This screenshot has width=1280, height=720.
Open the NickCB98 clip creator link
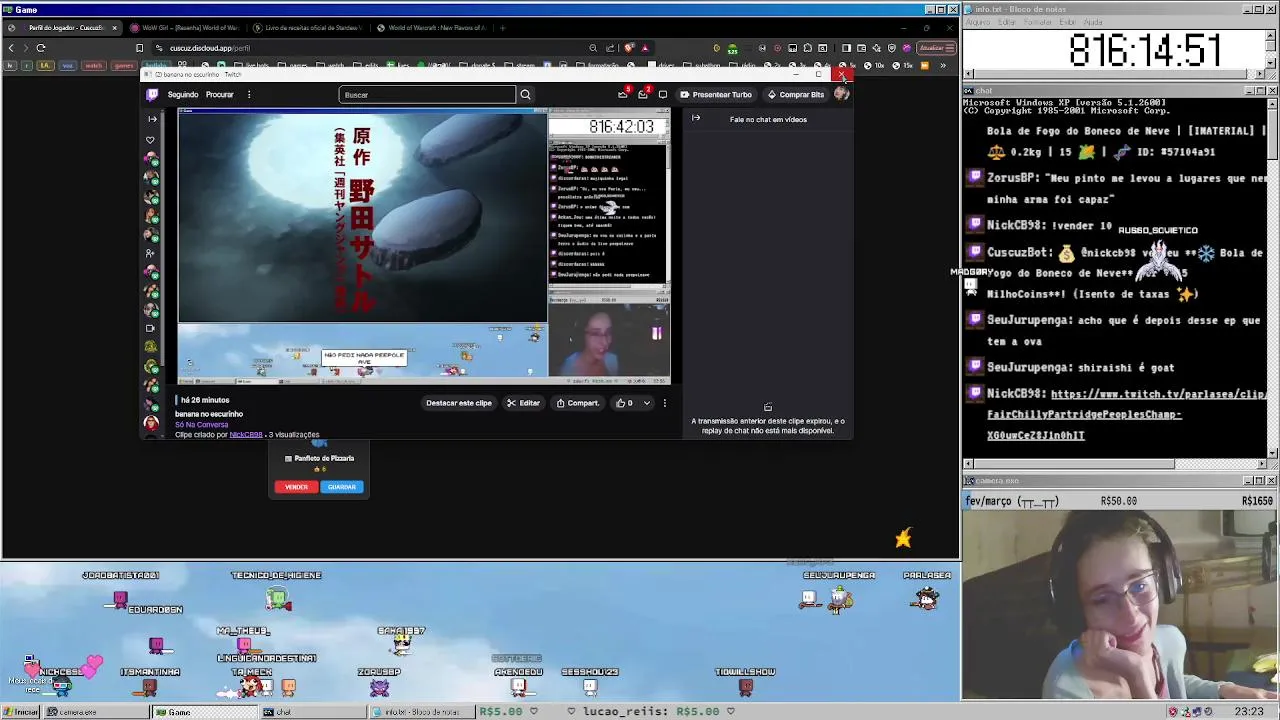246,435
